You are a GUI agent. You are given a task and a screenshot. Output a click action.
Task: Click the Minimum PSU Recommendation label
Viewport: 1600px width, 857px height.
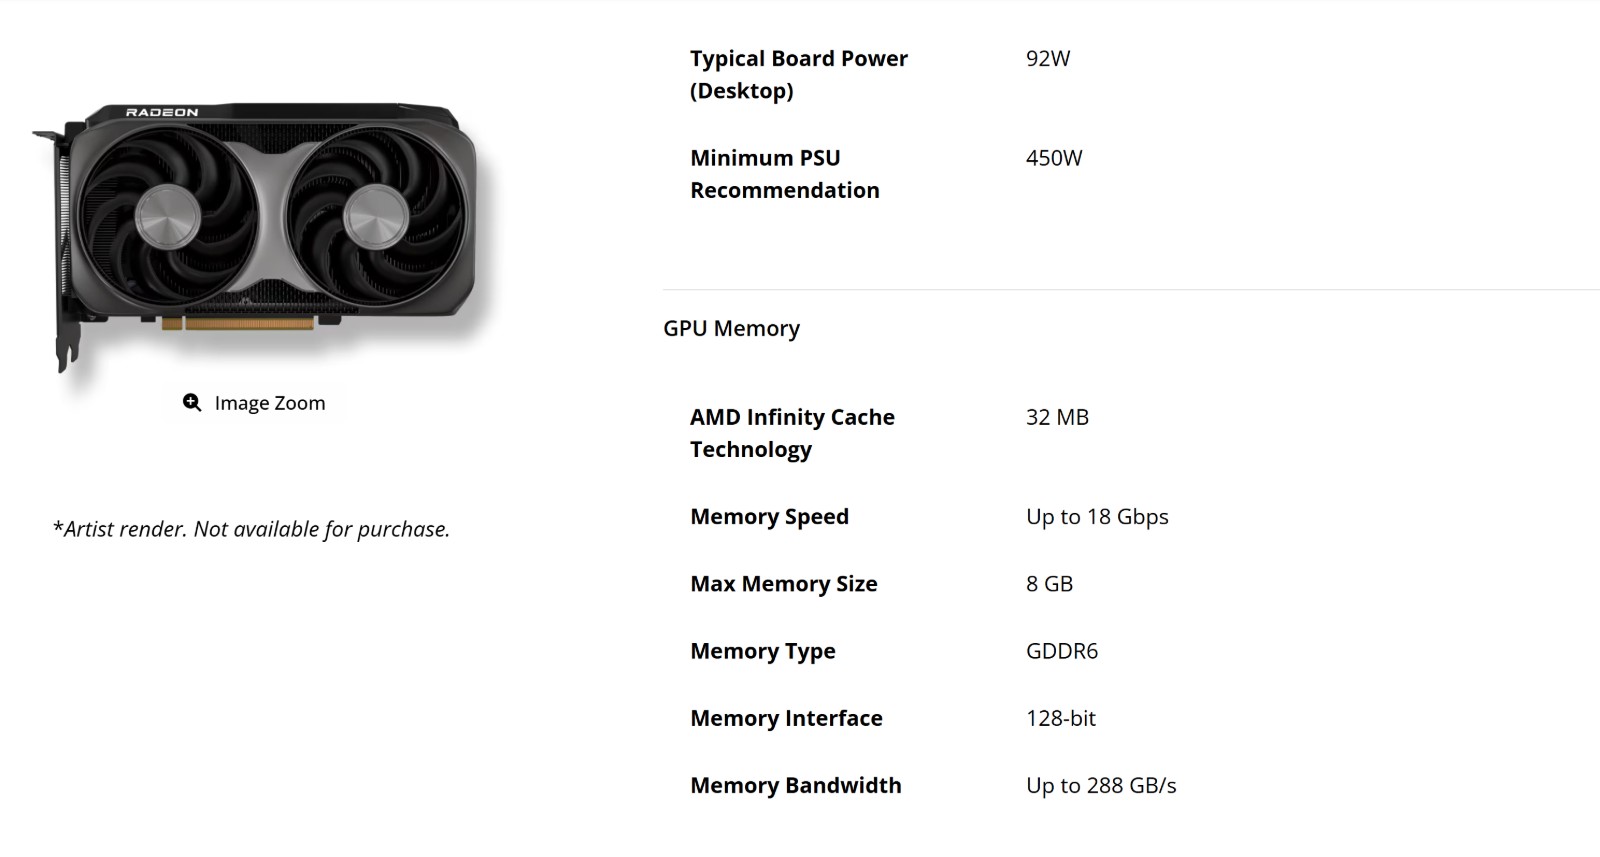pos(785,174)
